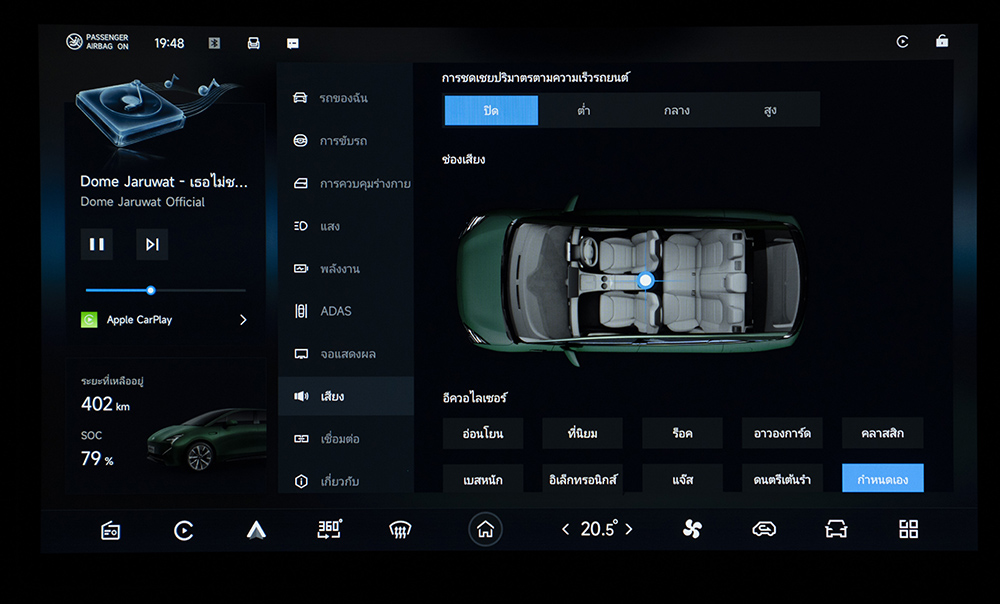Pause the current song
Image resolution: width=1000 pixels, height=604 pixels.
[x=97, y=244]
